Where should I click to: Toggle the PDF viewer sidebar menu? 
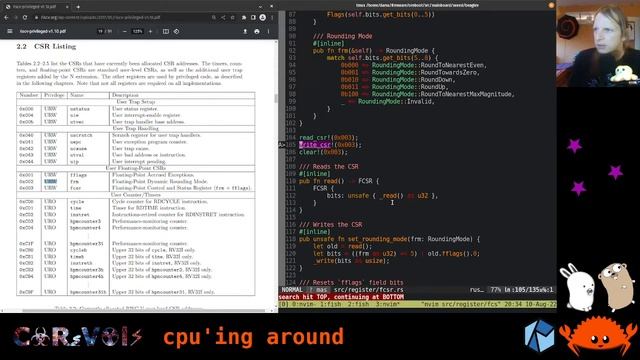tap(10, 31)
